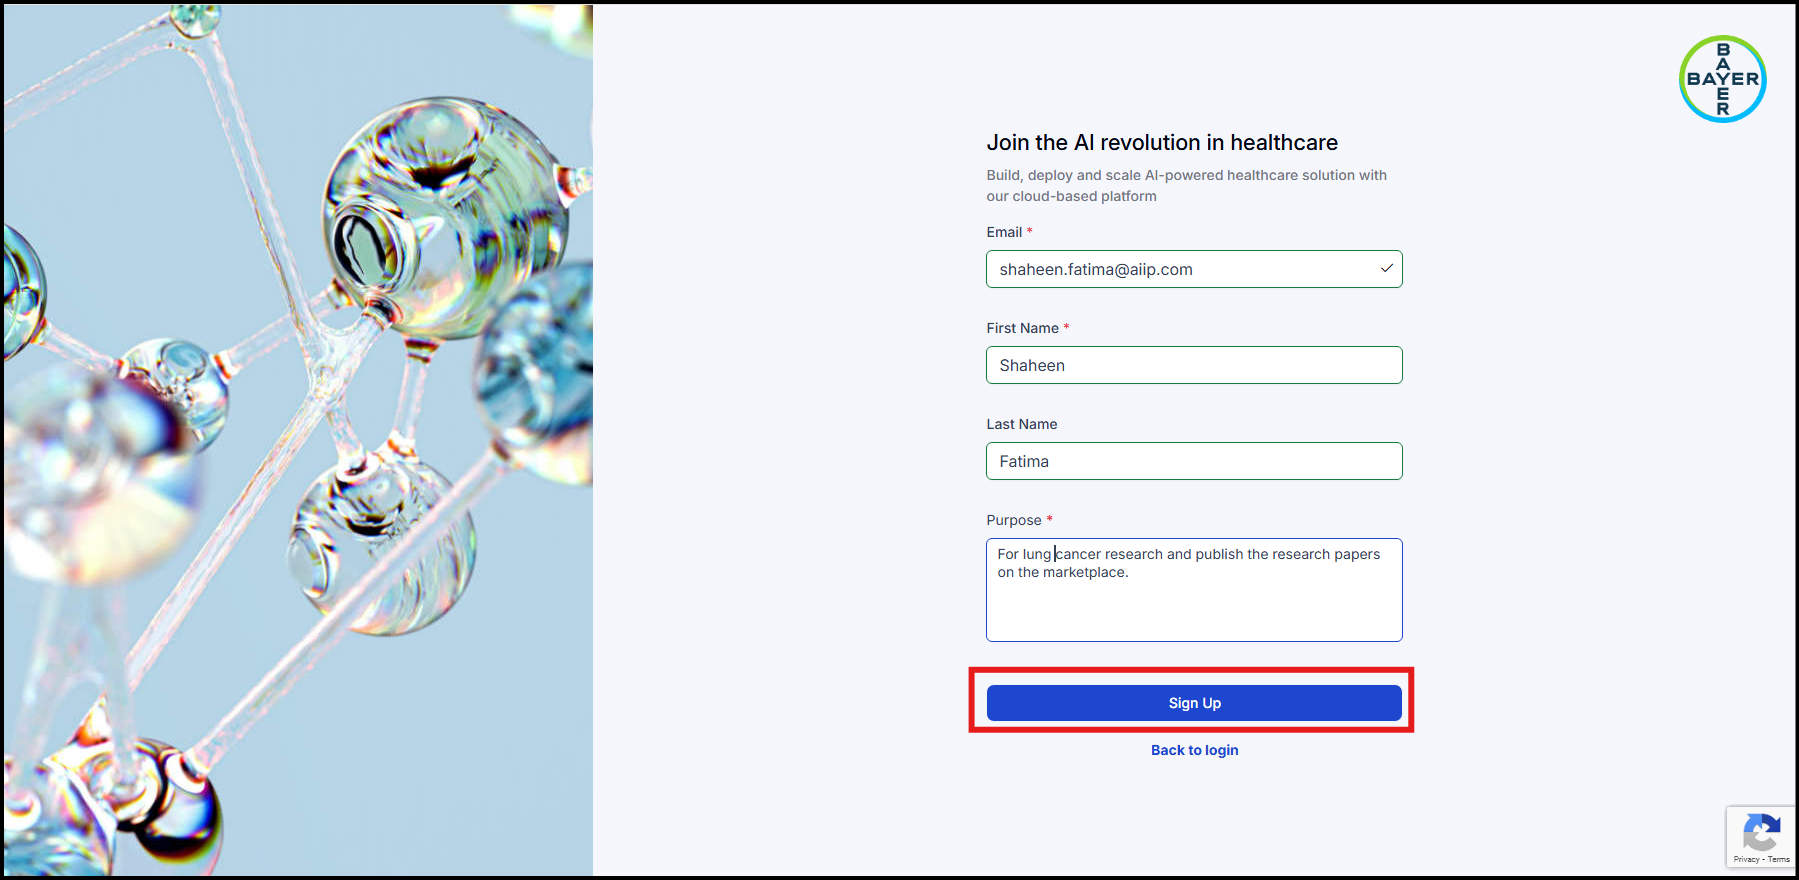Click the large glass molecule sphere image
This screenshot has height=880, width=1799.
pos(445,218)
